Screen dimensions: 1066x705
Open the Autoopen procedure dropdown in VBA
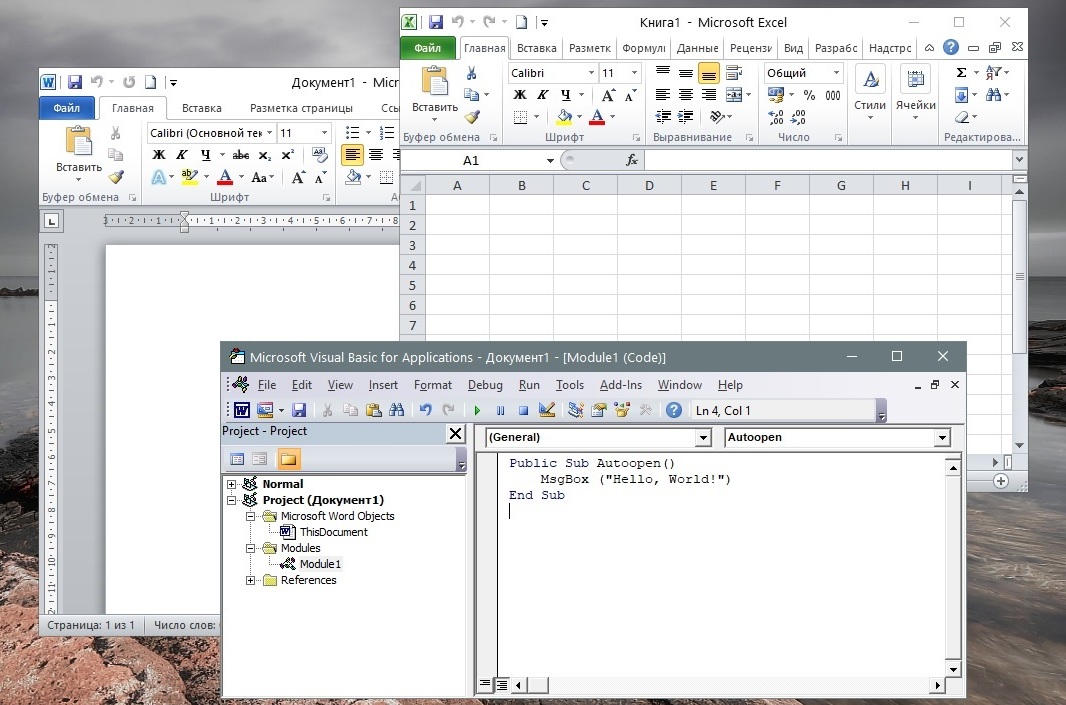tap(942, 438)
